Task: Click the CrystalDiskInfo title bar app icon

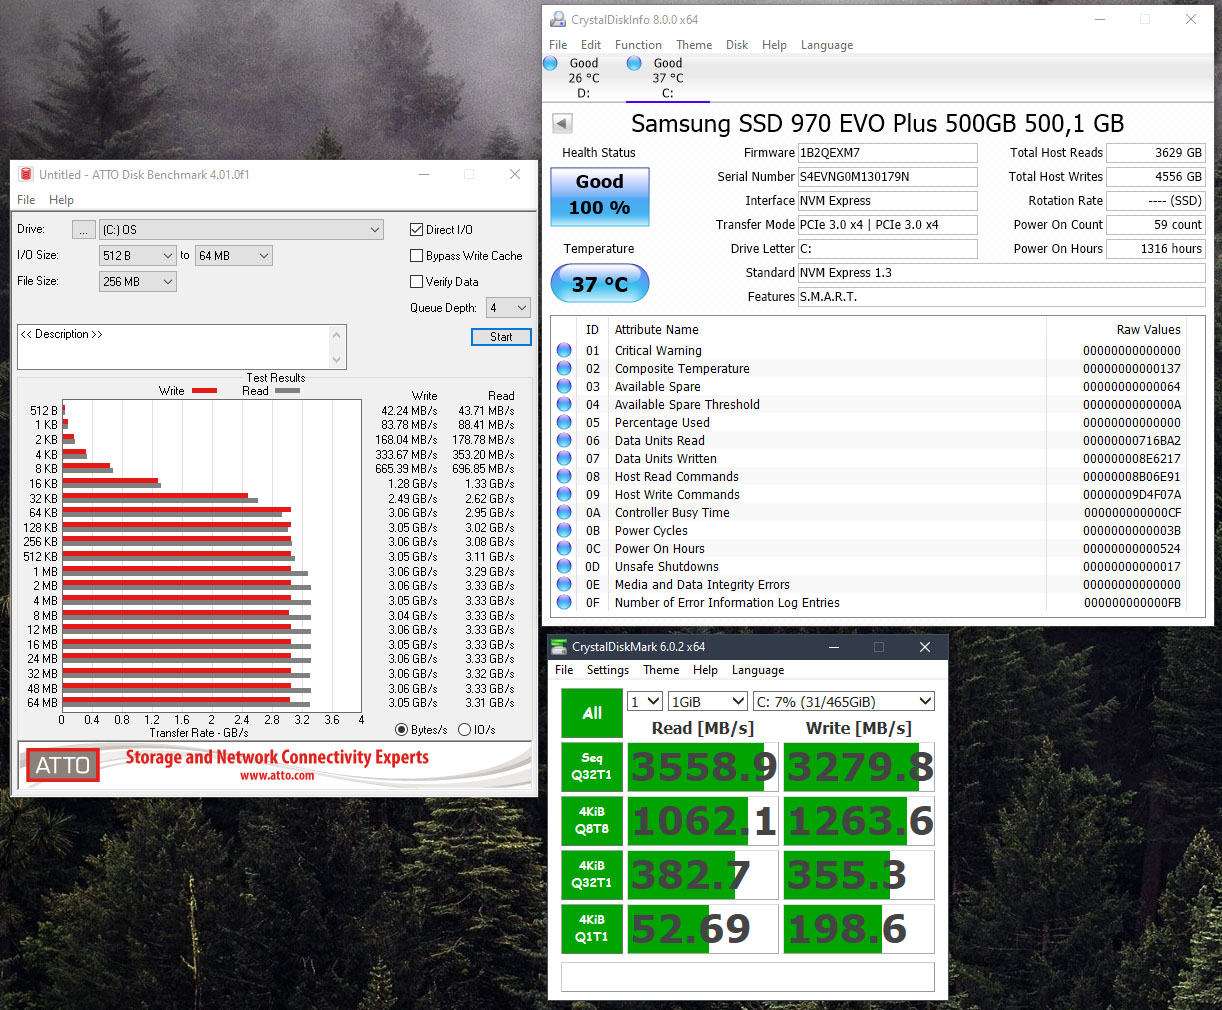Action: [558, 19]
